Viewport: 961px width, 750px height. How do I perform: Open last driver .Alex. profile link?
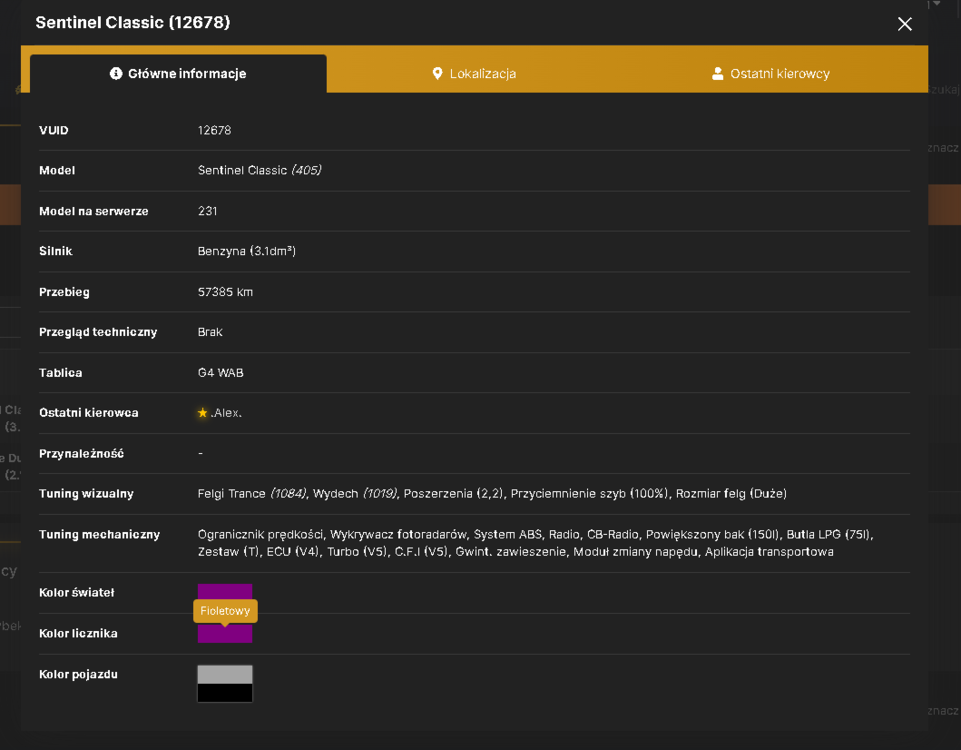pos(226,413)
